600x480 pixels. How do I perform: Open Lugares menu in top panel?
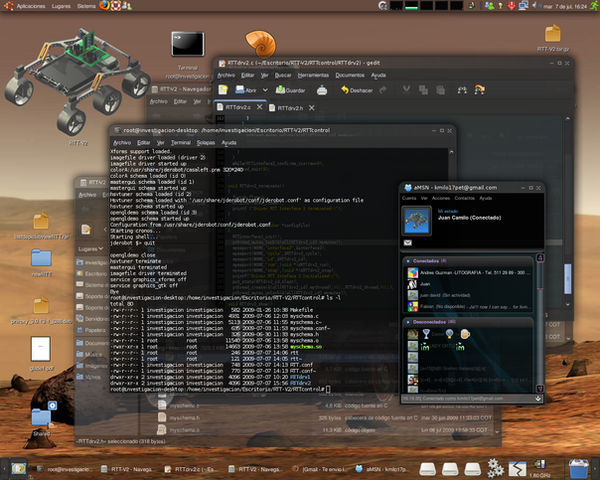click(x=61, y=6)
